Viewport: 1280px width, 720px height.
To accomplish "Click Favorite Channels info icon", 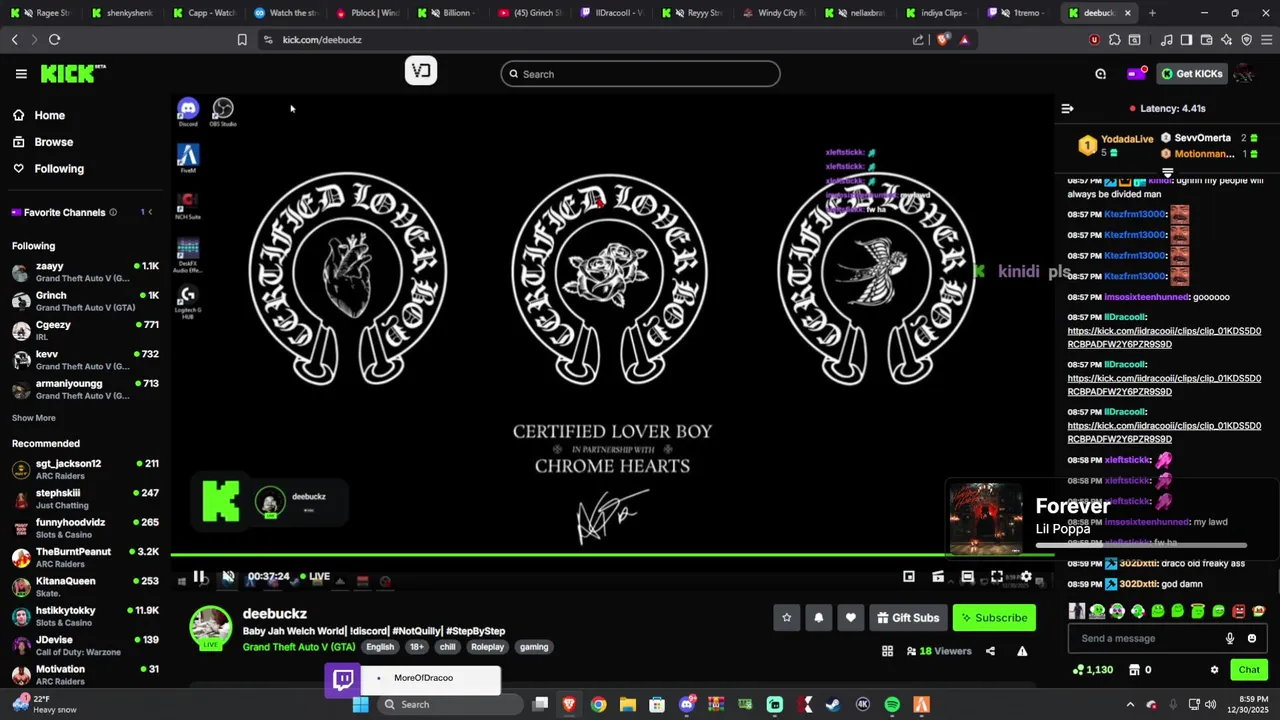I will 113,212.
